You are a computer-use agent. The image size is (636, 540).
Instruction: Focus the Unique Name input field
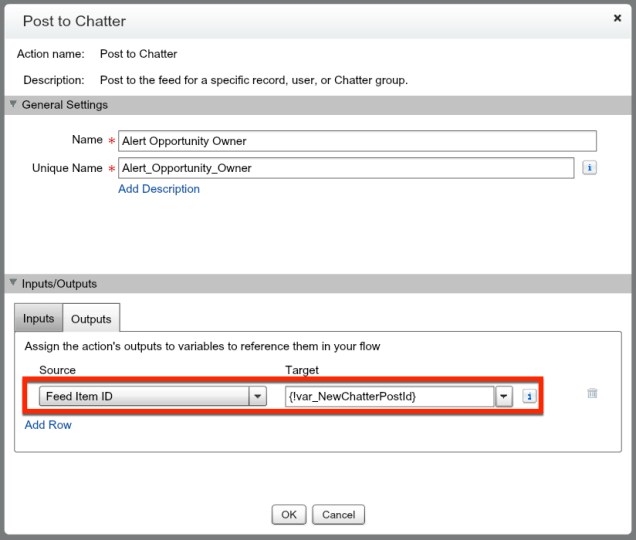pyautogui.click(x=346, y=168)
